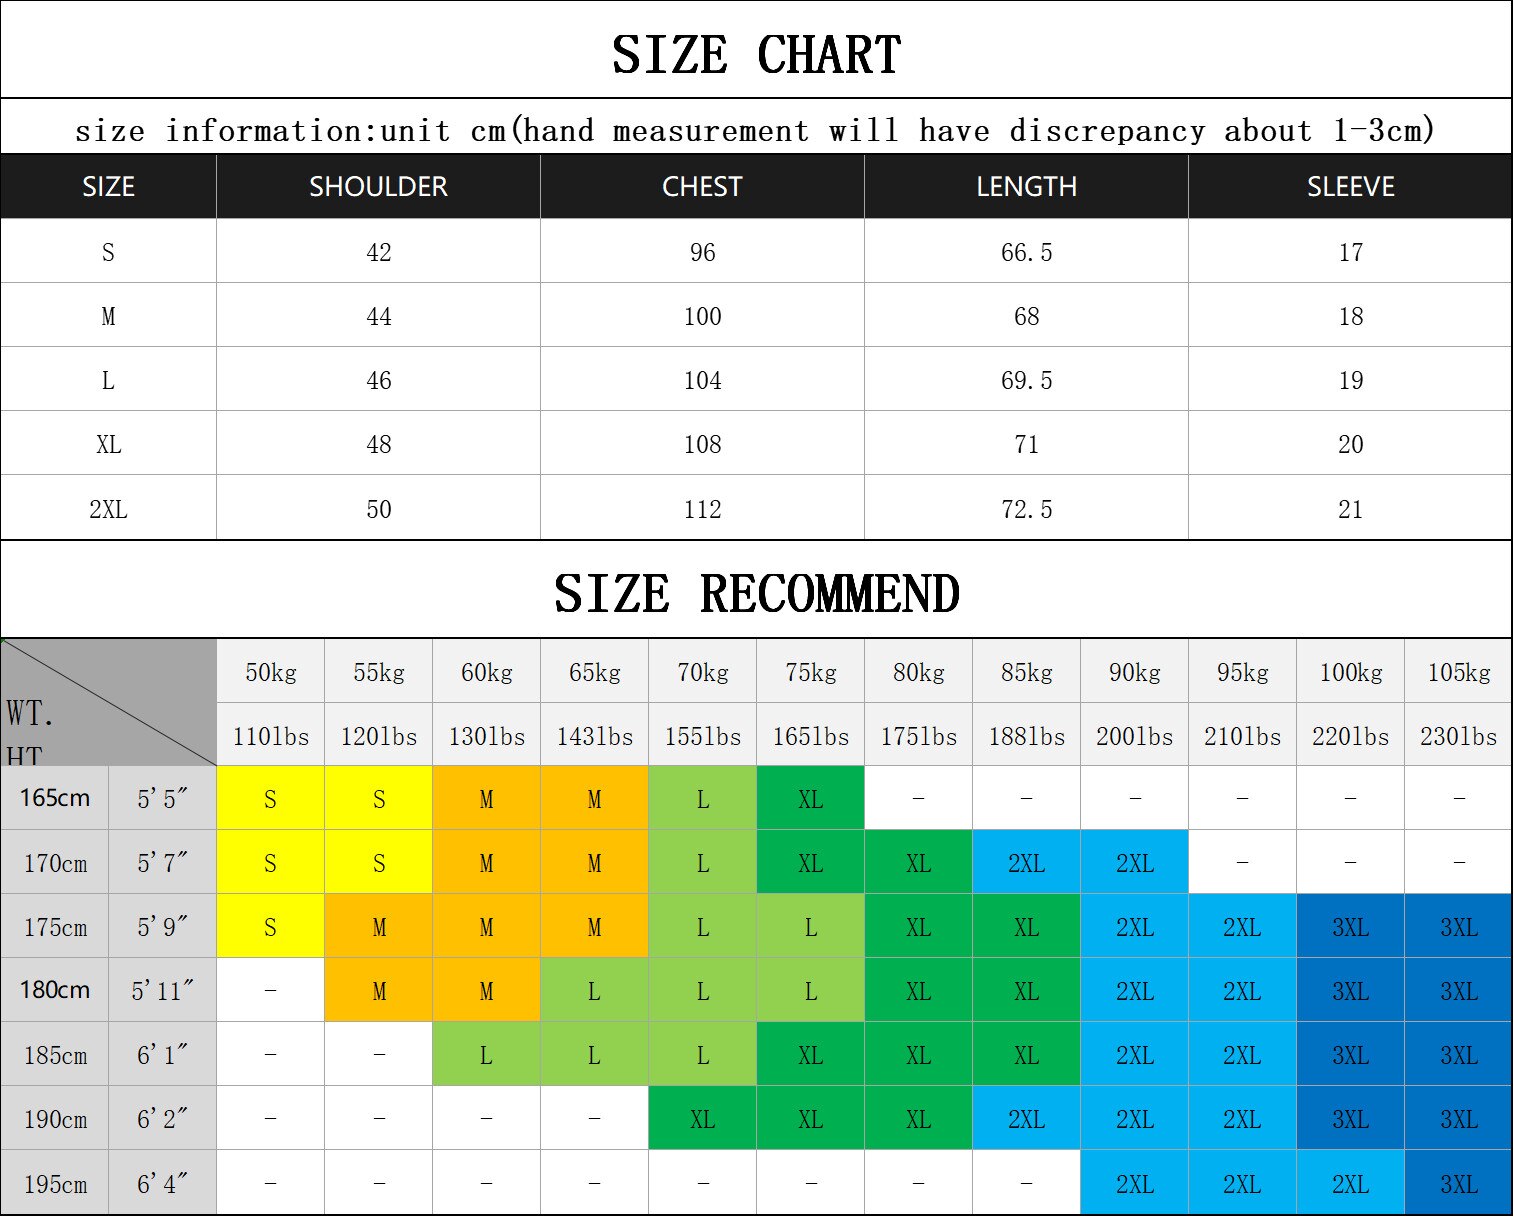This screenshot has height=1217, width=1514.
Task: Click the CHEST column header
Action: click(702, 187)
